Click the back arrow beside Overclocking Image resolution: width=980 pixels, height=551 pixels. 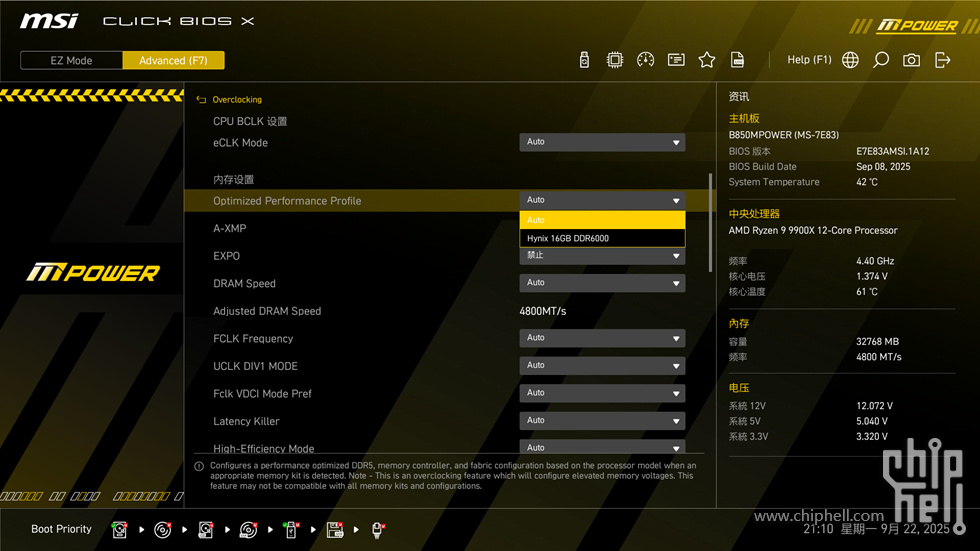(x=201, y=100)
